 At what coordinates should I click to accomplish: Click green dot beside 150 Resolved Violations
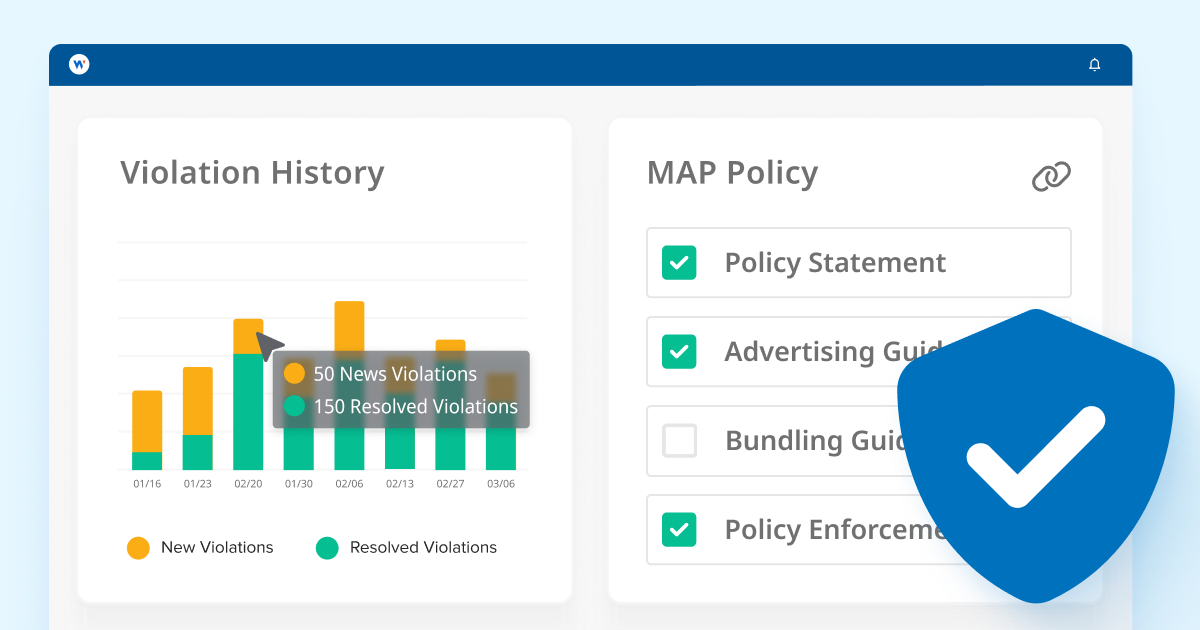pyautogui.click(x=294, y=406)
